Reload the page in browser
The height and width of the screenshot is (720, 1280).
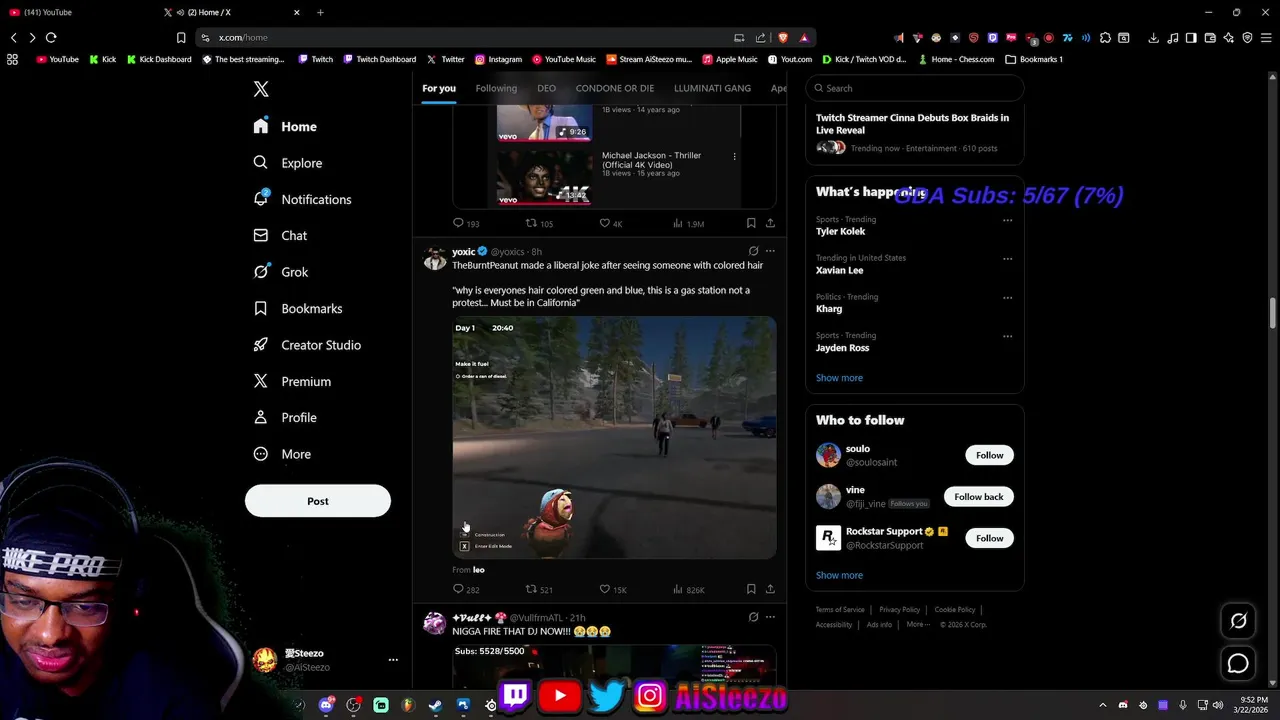click(51, 37)
